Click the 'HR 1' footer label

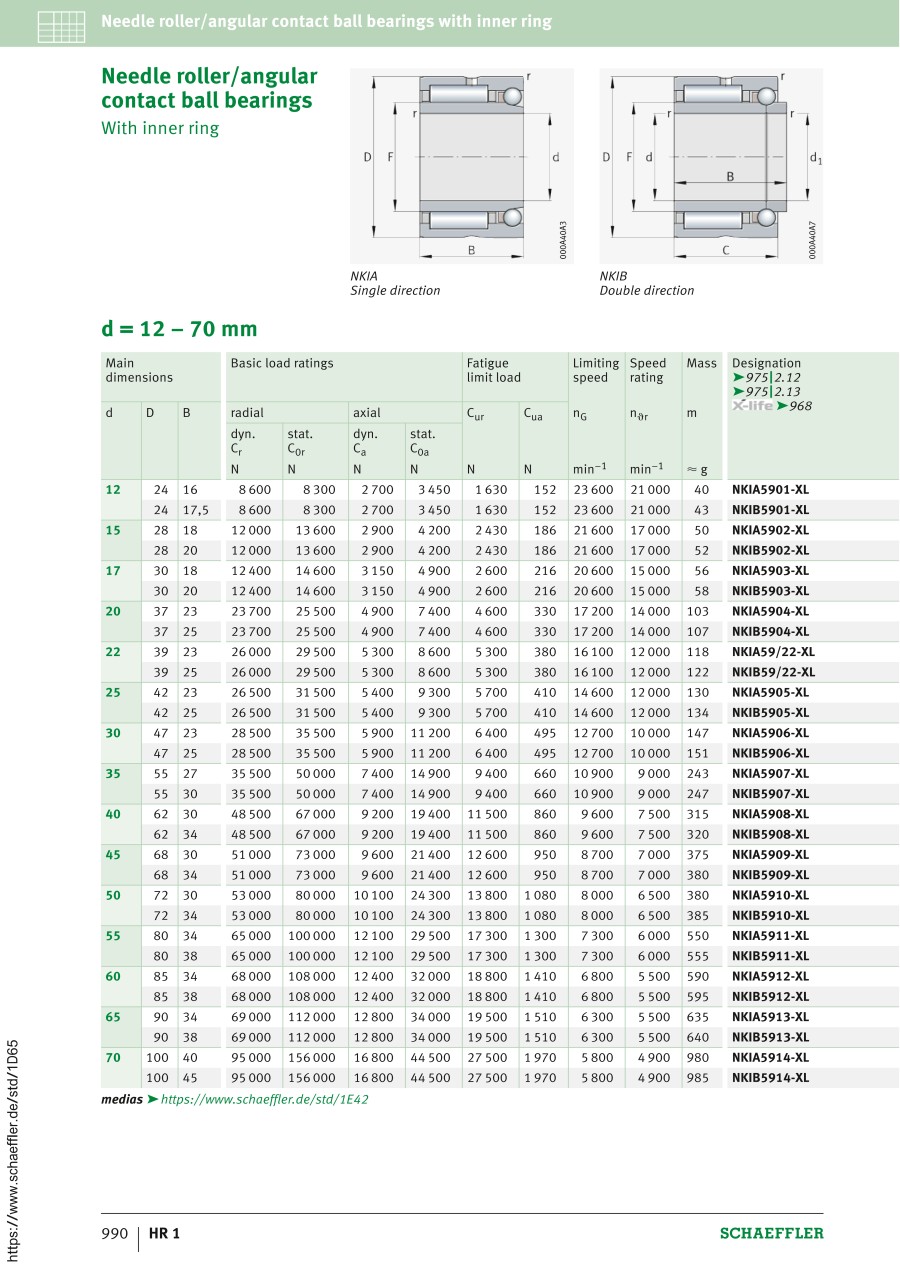164,1233
